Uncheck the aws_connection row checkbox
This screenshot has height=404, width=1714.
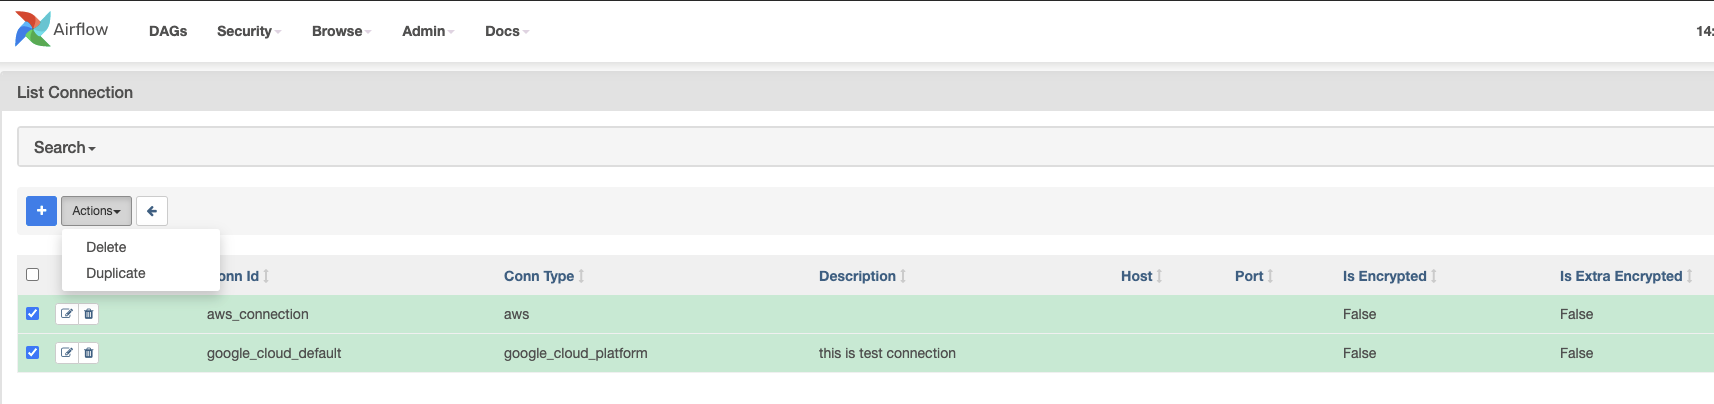coord(33,314)
